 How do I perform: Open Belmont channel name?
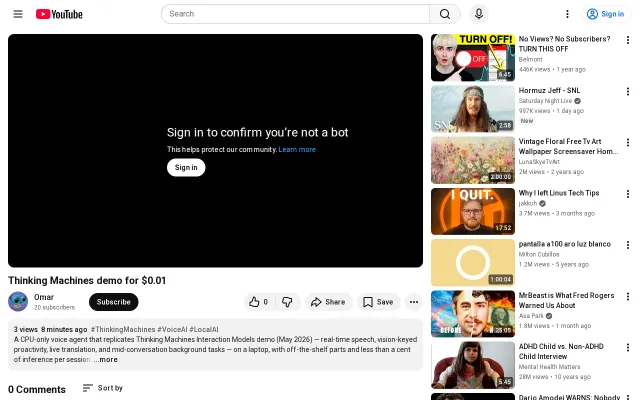tap(530, 59)
